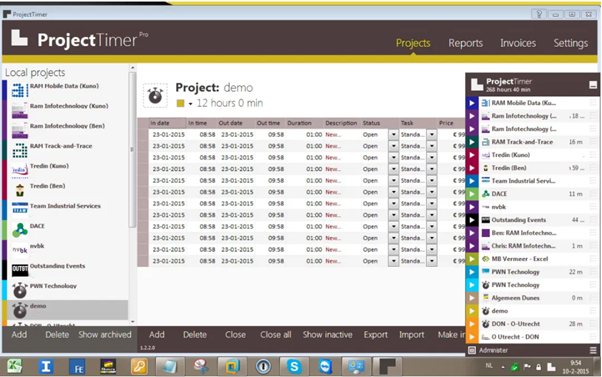Screen dimensions: 602x377
Task: Open Outstanding Events project in local list
Action: click(58, 266)
